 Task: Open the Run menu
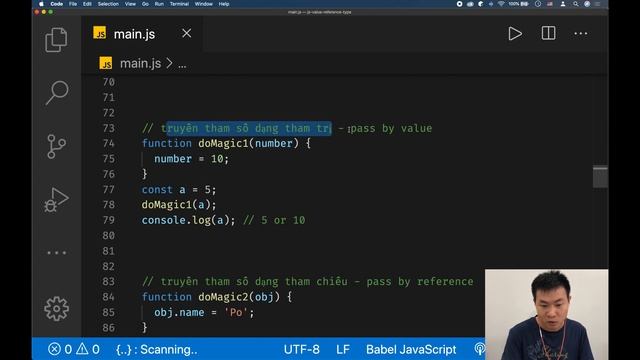pyautogui.click(x=159, y=4)
